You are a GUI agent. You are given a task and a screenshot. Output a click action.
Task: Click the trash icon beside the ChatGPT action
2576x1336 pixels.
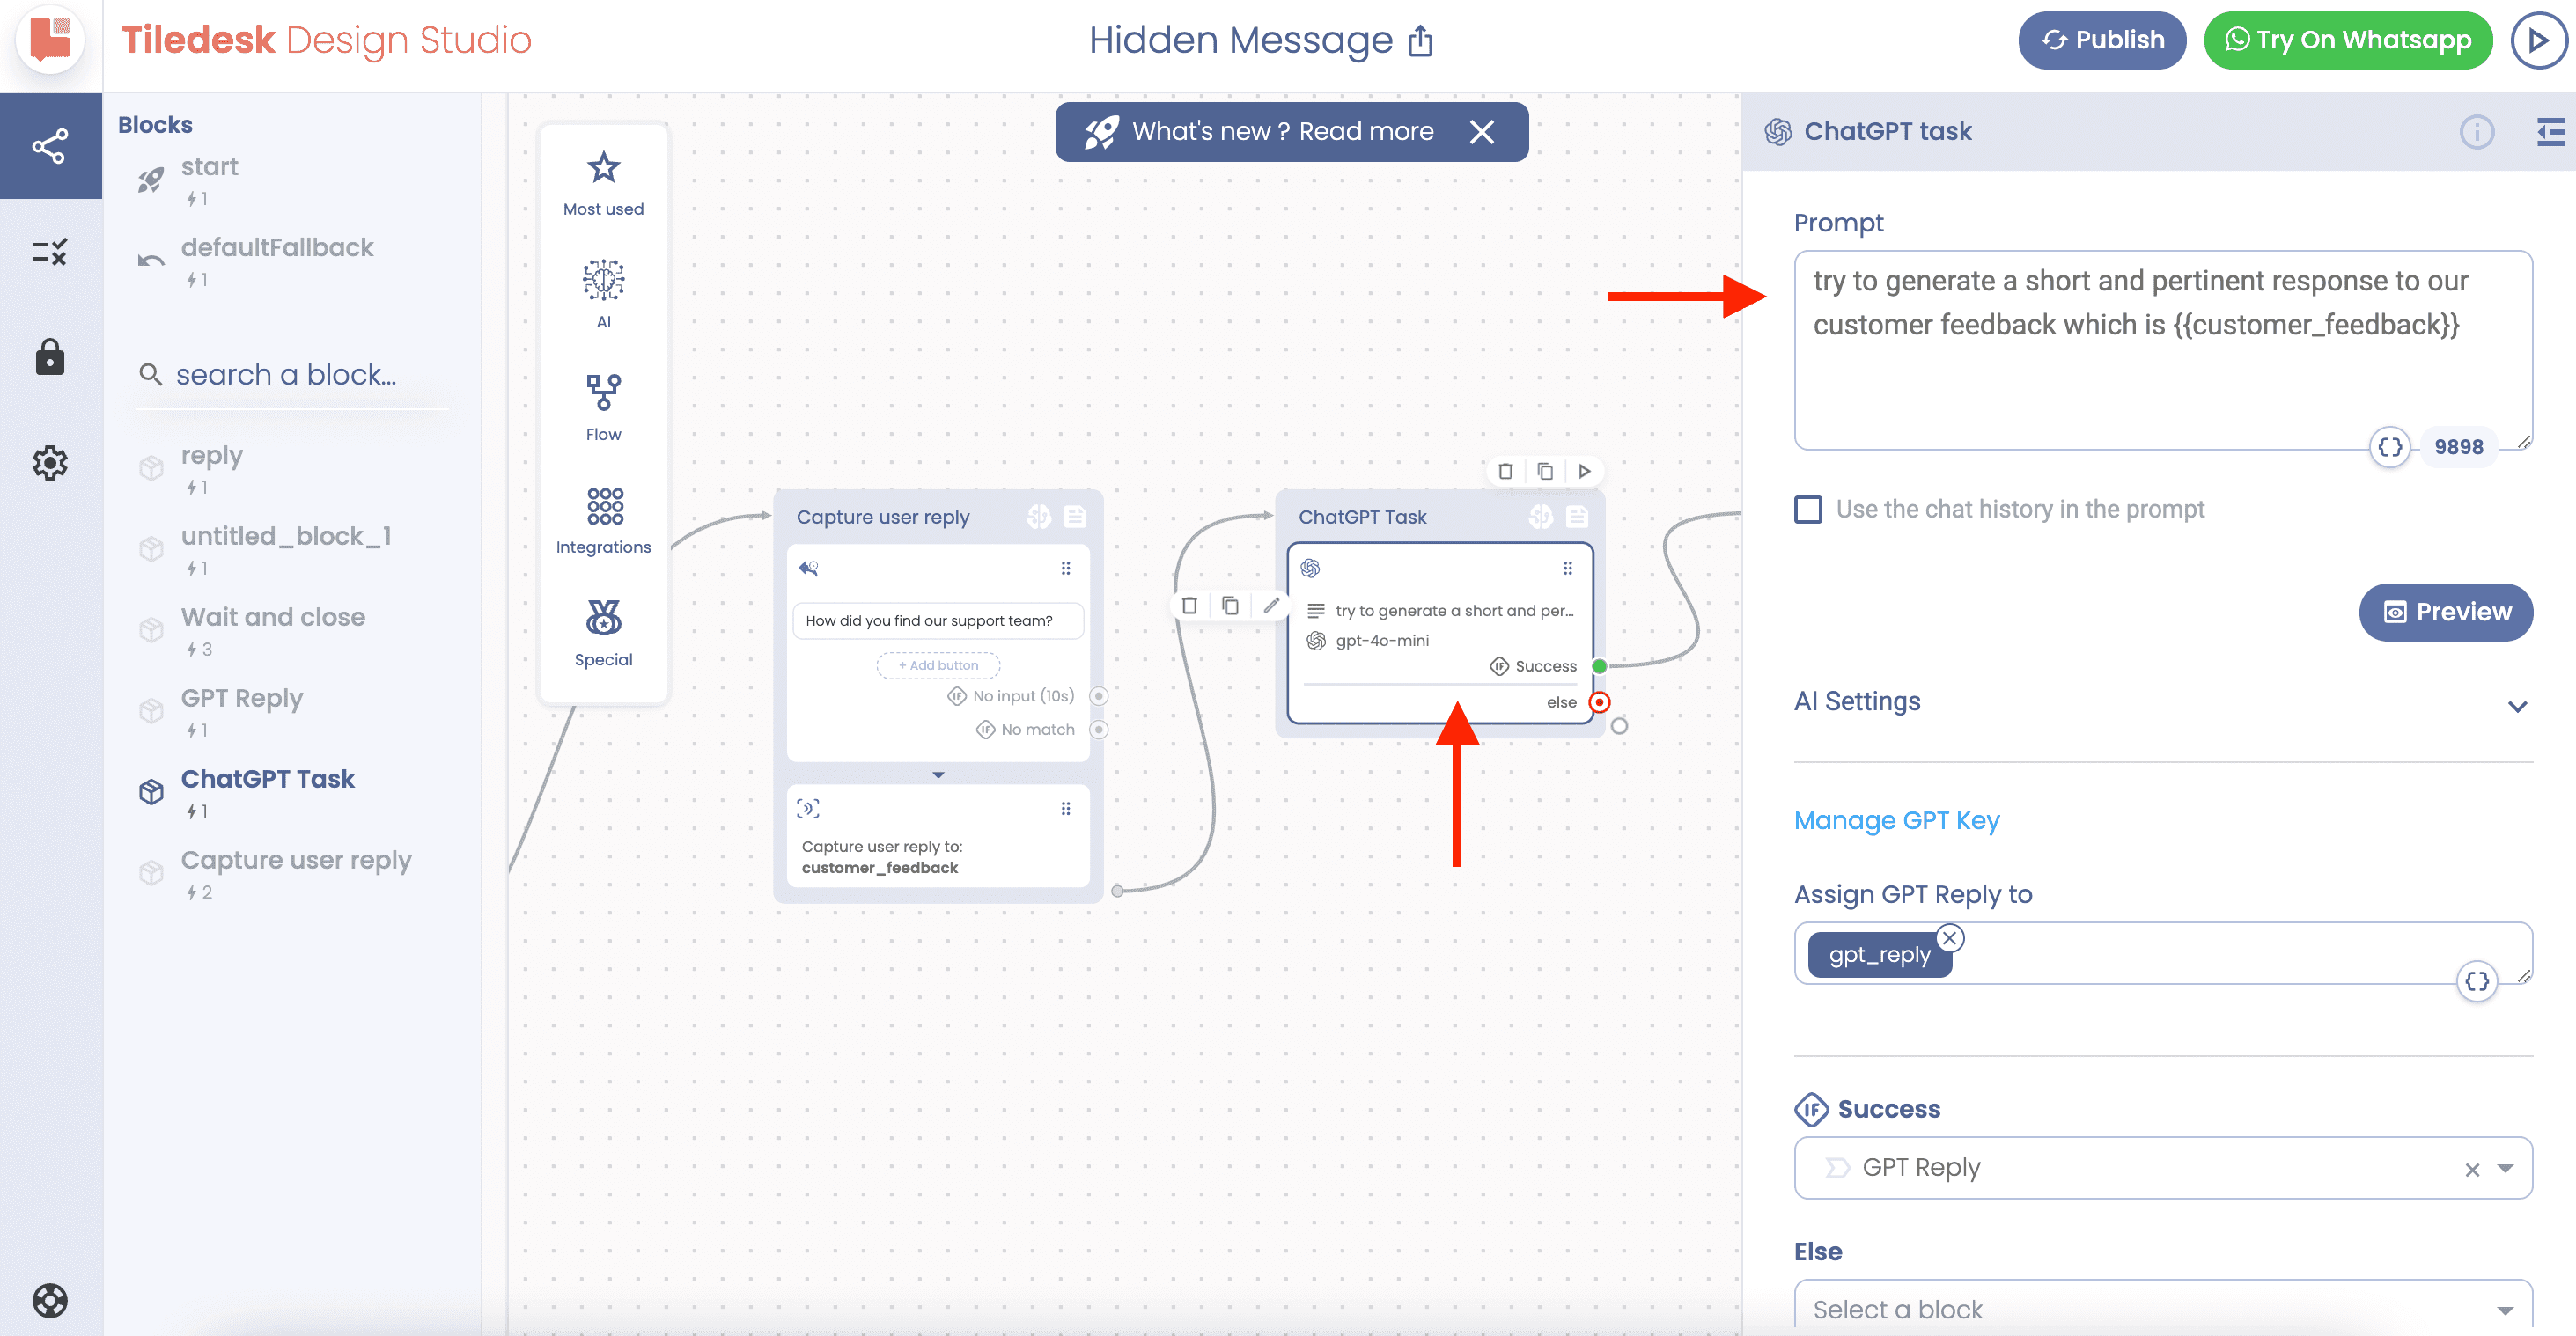pos(1189,605)
